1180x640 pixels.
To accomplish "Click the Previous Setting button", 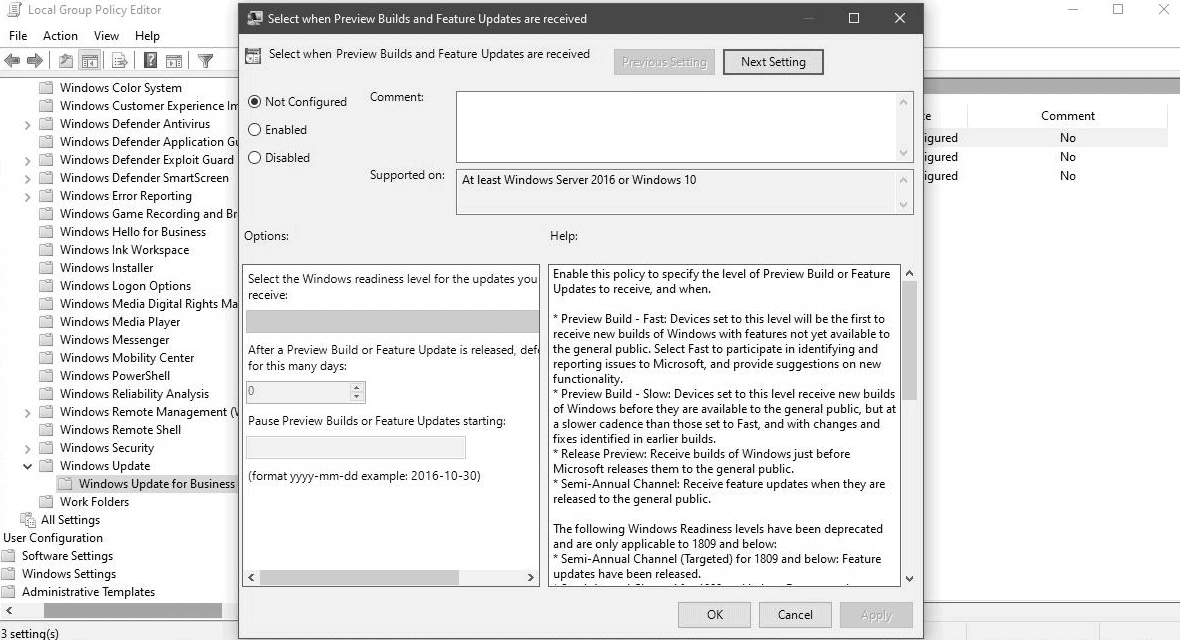I will [664, 62].
